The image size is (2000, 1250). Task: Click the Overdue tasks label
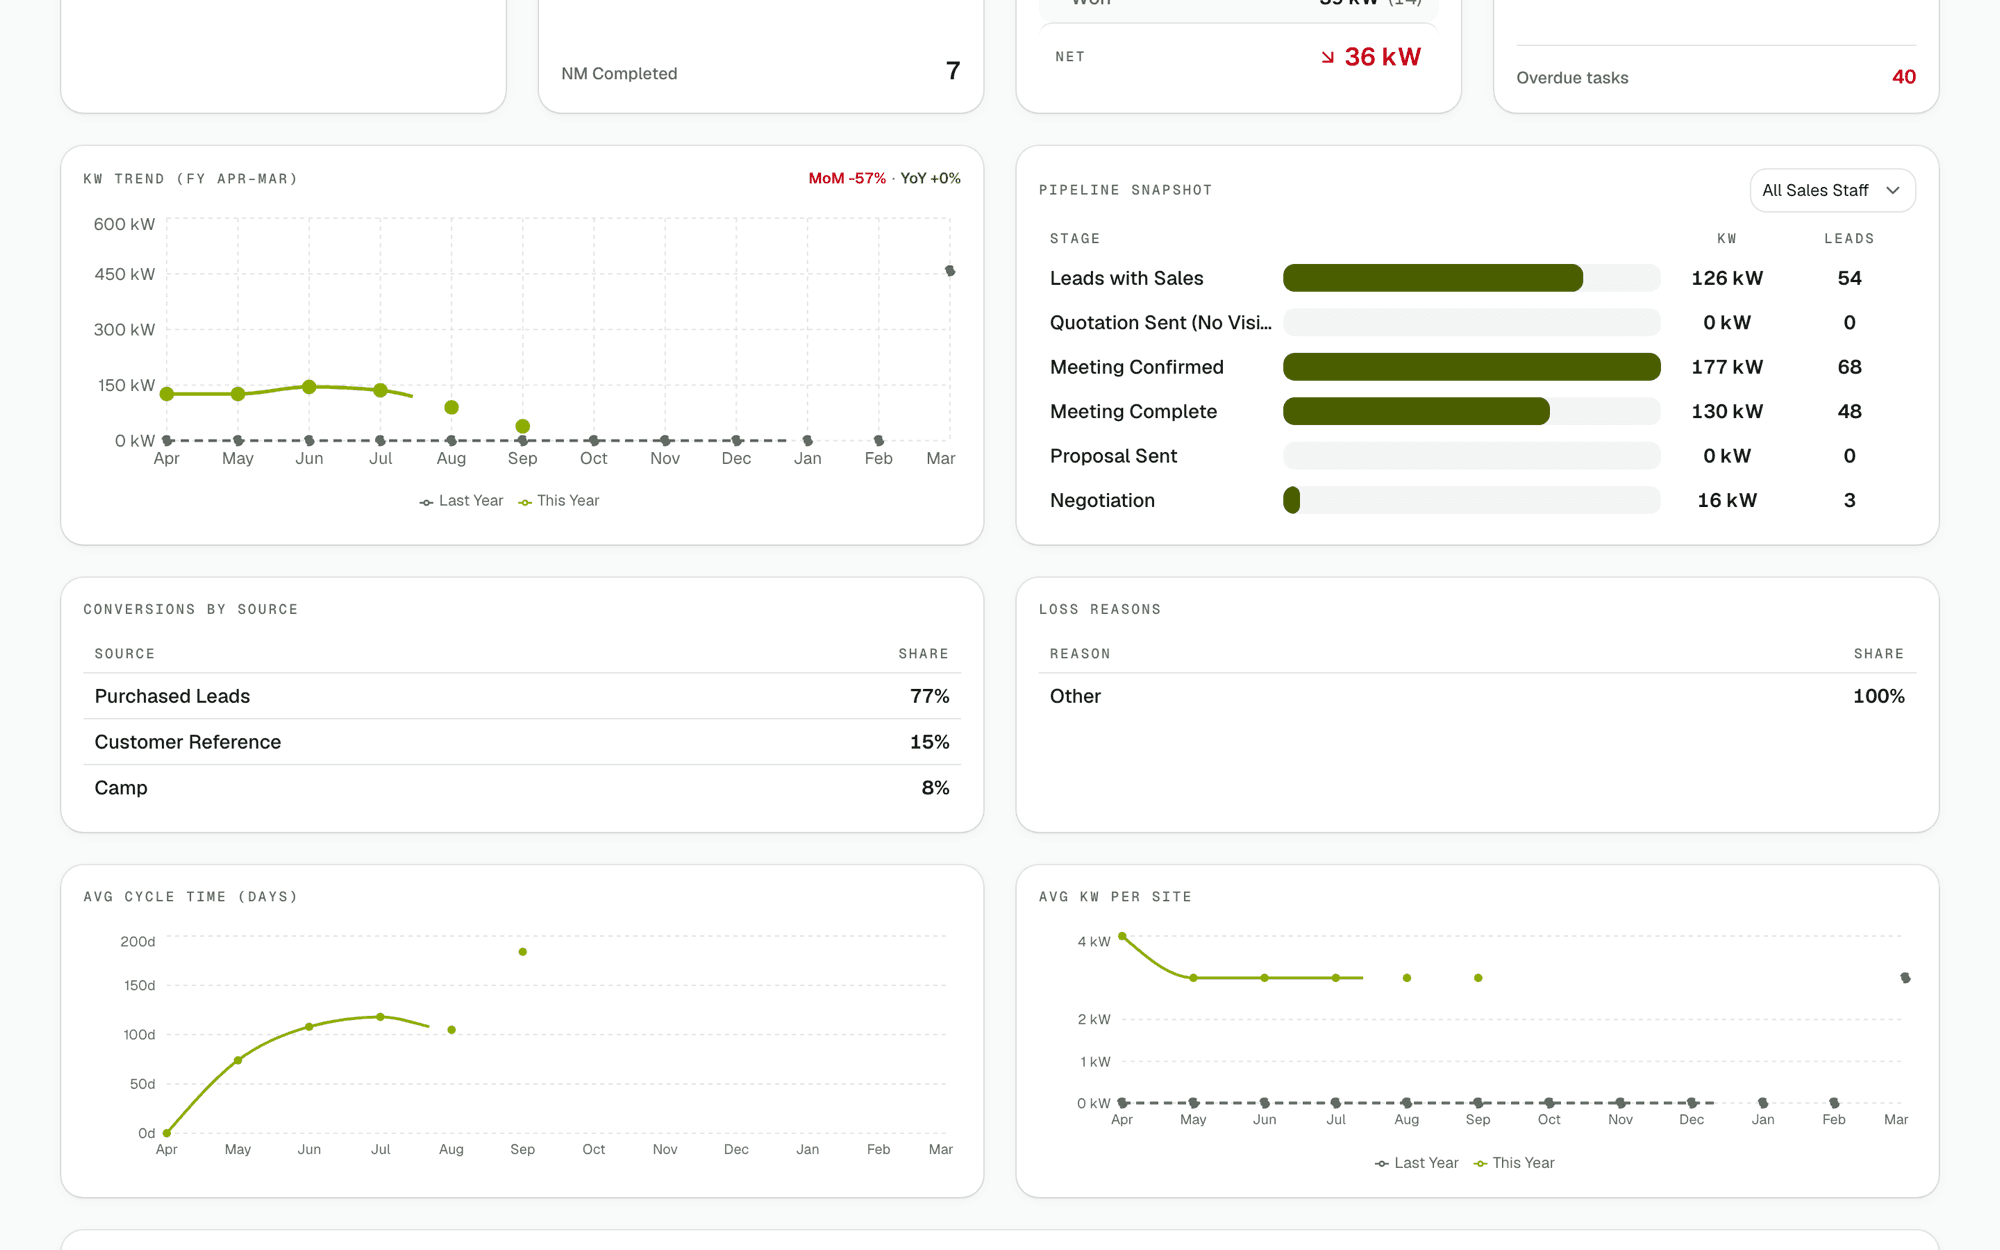click(1572, 78)
